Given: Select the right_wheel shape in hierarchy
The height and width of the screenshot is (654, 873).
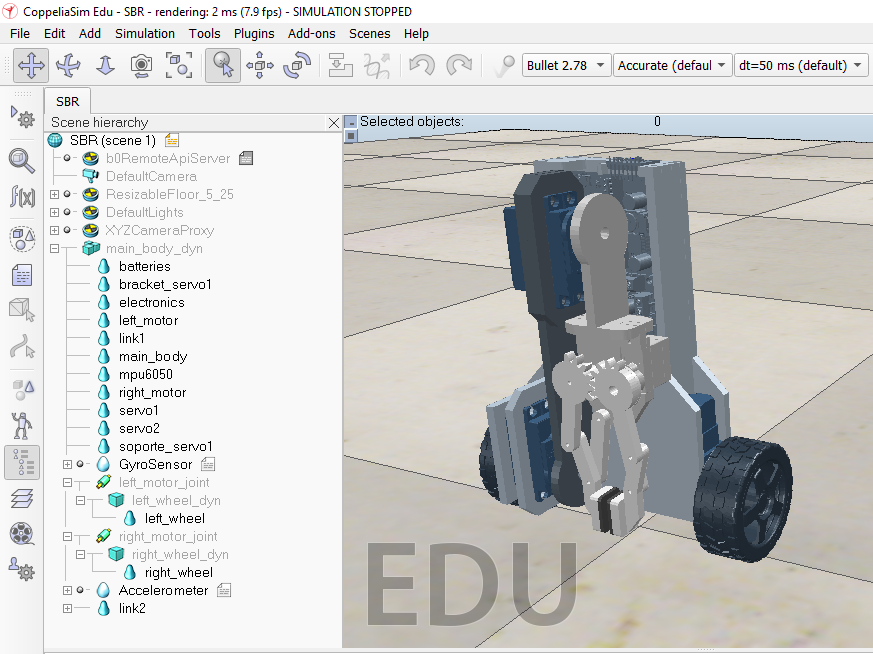Looking at the screenshot, I should click(x=179, y=573).
